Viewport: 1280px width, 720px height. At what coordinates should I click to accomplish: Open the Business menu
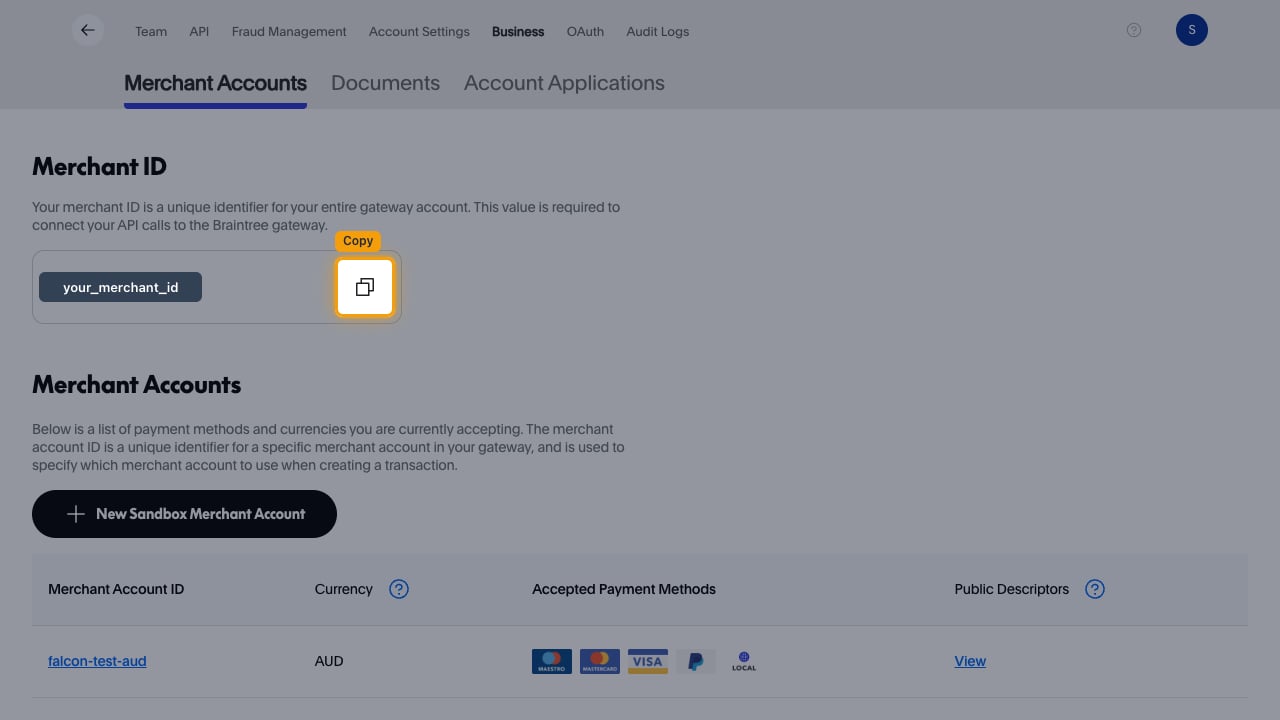[518, 31]
